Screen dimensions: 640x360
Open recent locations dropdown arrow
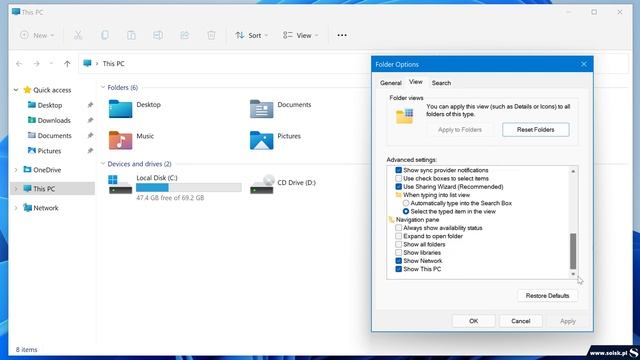pyautogui.click(x=51, y=64)
